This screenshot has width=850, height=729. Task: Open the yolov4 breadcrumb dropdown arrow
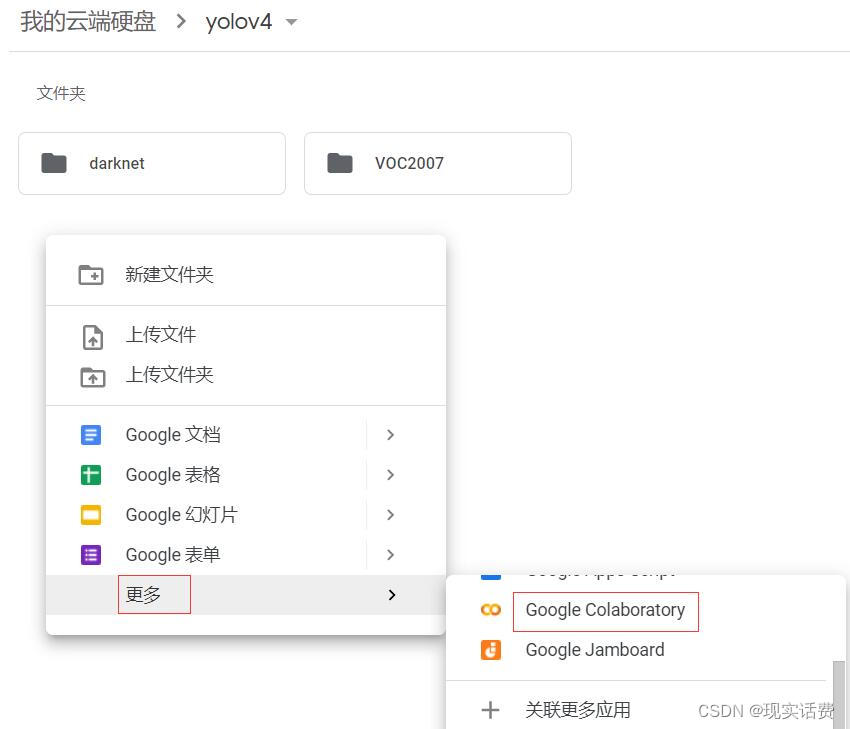click(x=290, y=22)
